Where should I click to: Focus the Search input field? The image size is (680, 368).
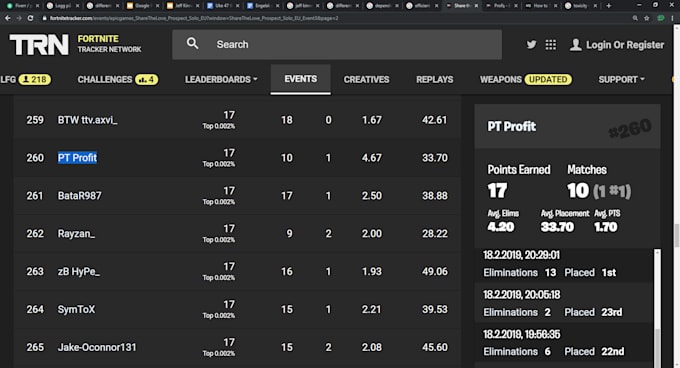coord(337,45)
